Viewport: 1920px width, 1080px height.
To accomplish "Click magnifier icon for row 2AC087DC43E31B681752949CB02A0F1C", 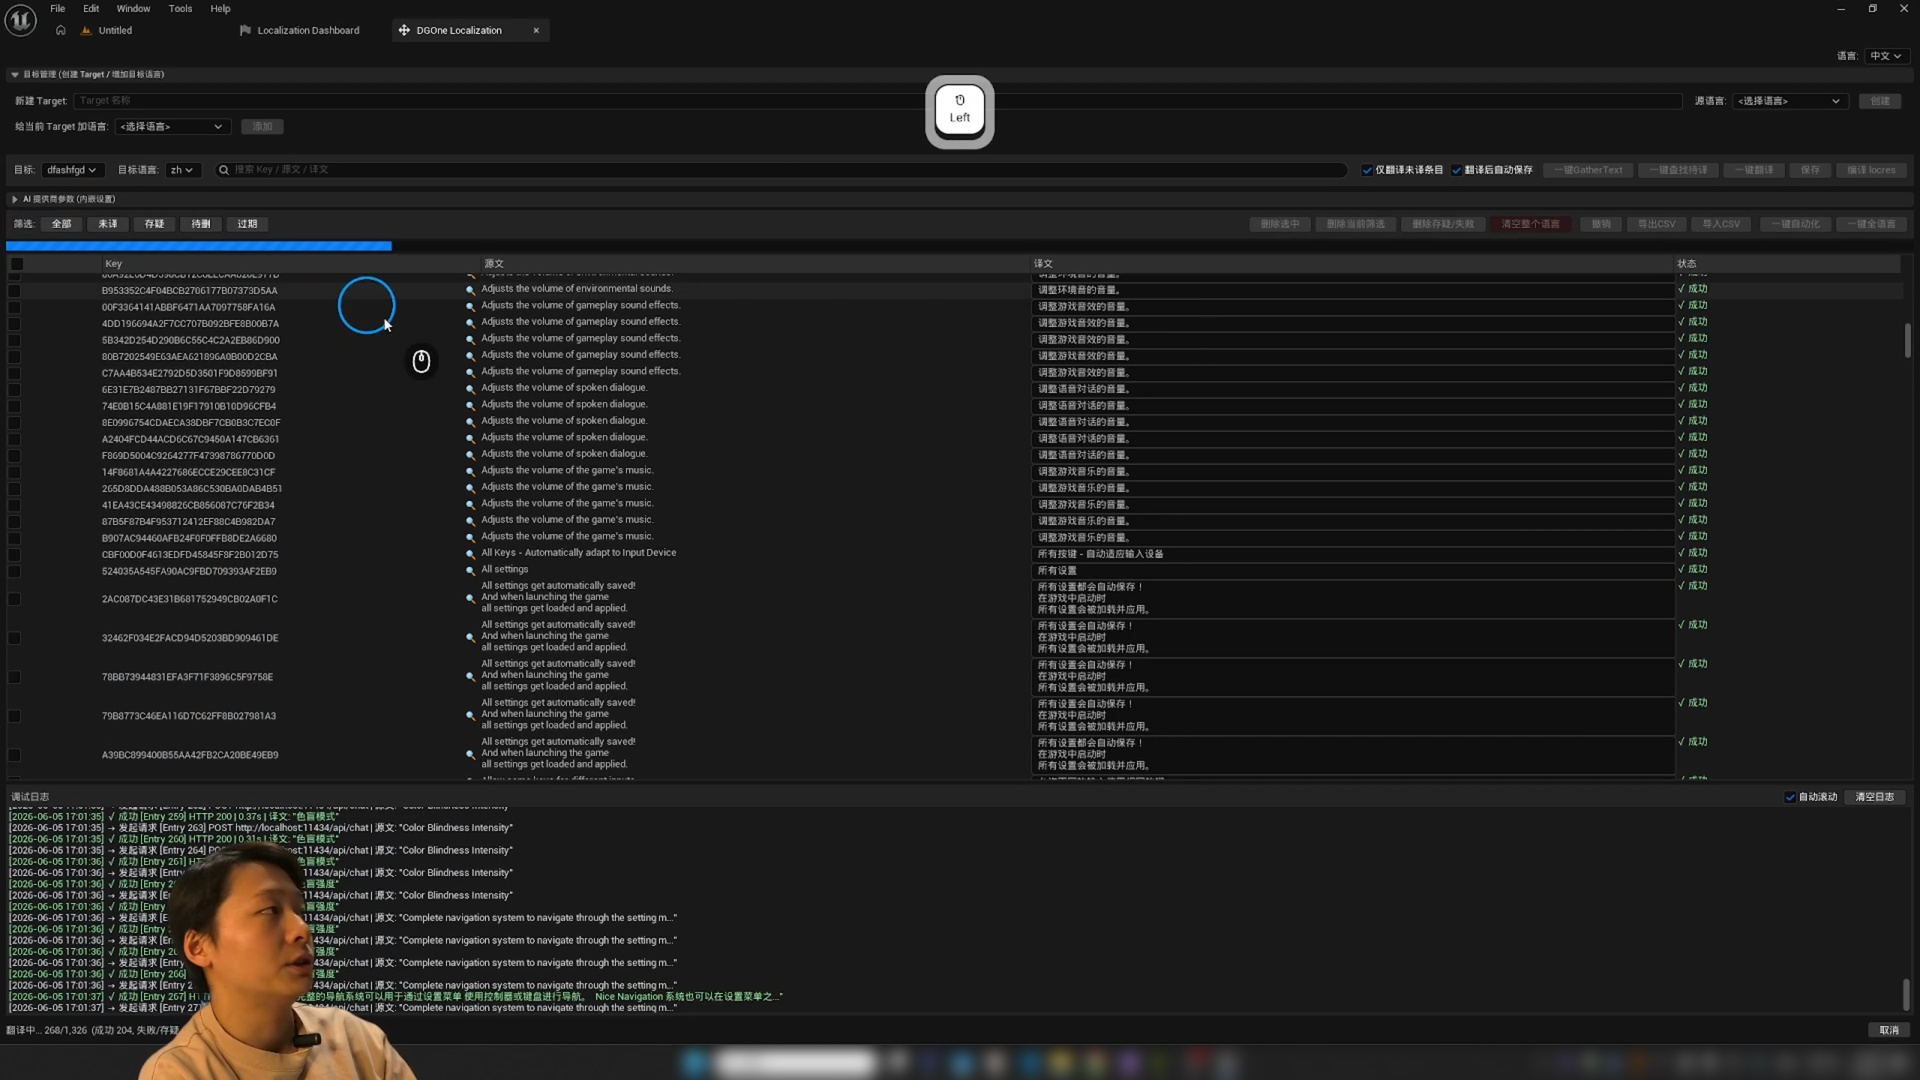I will 470,599.
